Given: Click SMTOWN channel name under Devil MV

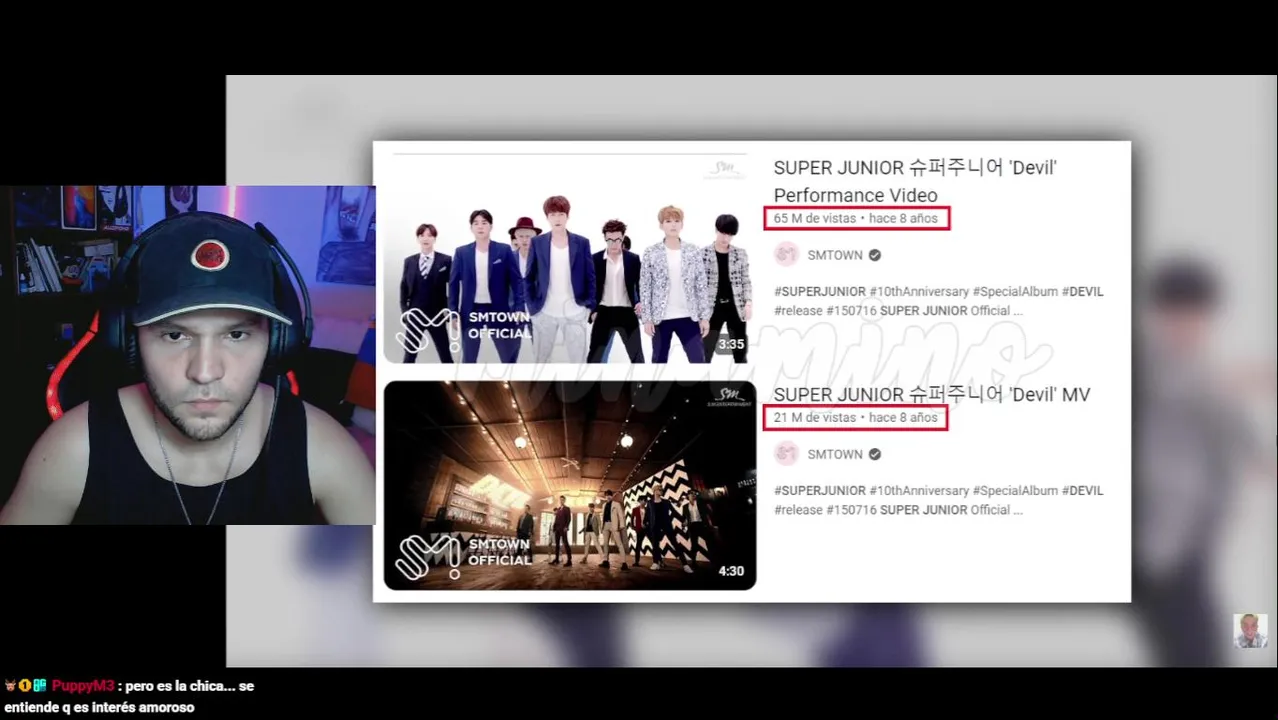Looking at the screenshot, I should click(835, 454).
